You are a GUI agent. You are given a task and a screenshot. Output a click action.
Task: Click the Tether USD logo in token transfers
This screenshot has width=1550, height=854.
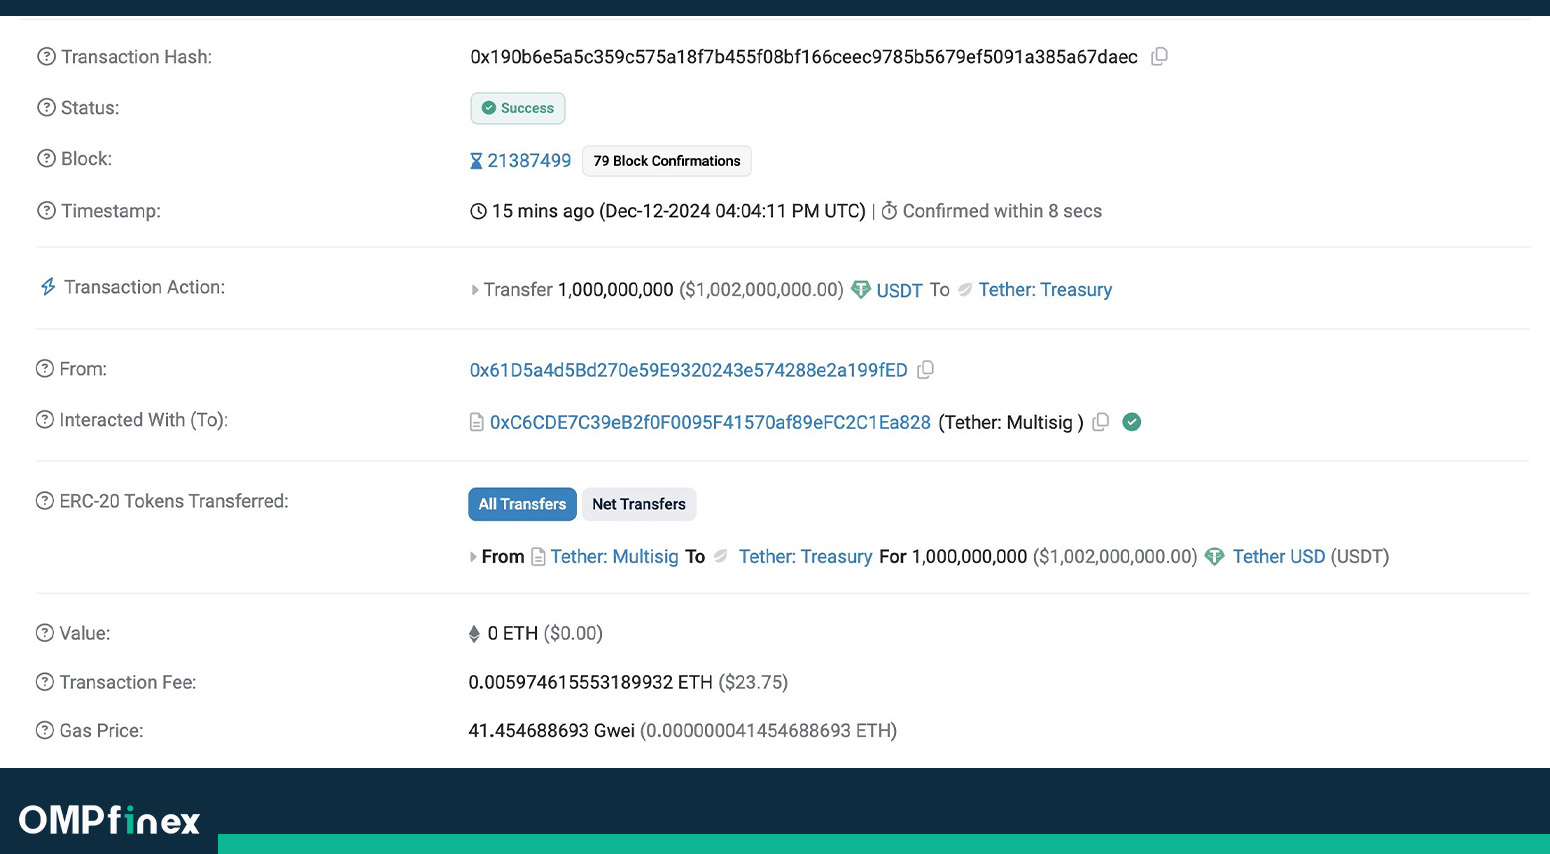pos(1214,557)
